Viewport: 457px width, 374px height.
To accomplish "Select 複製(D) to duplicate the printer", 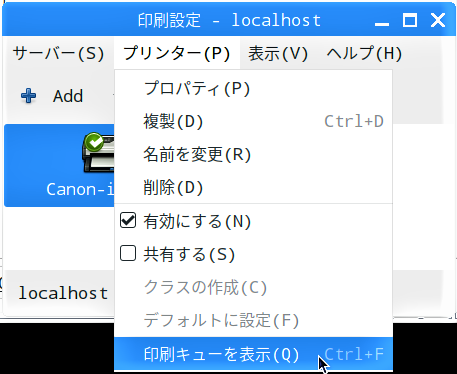I will [253, 121].
